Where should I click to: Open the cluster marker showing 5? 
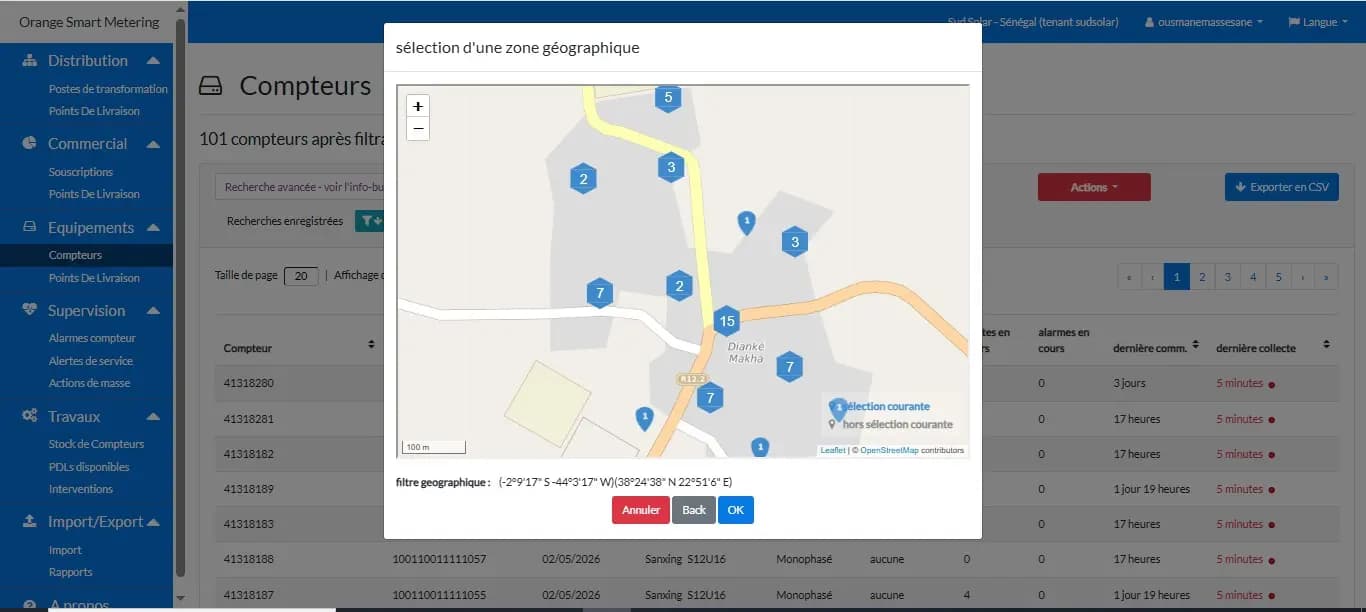click(668, 97)
